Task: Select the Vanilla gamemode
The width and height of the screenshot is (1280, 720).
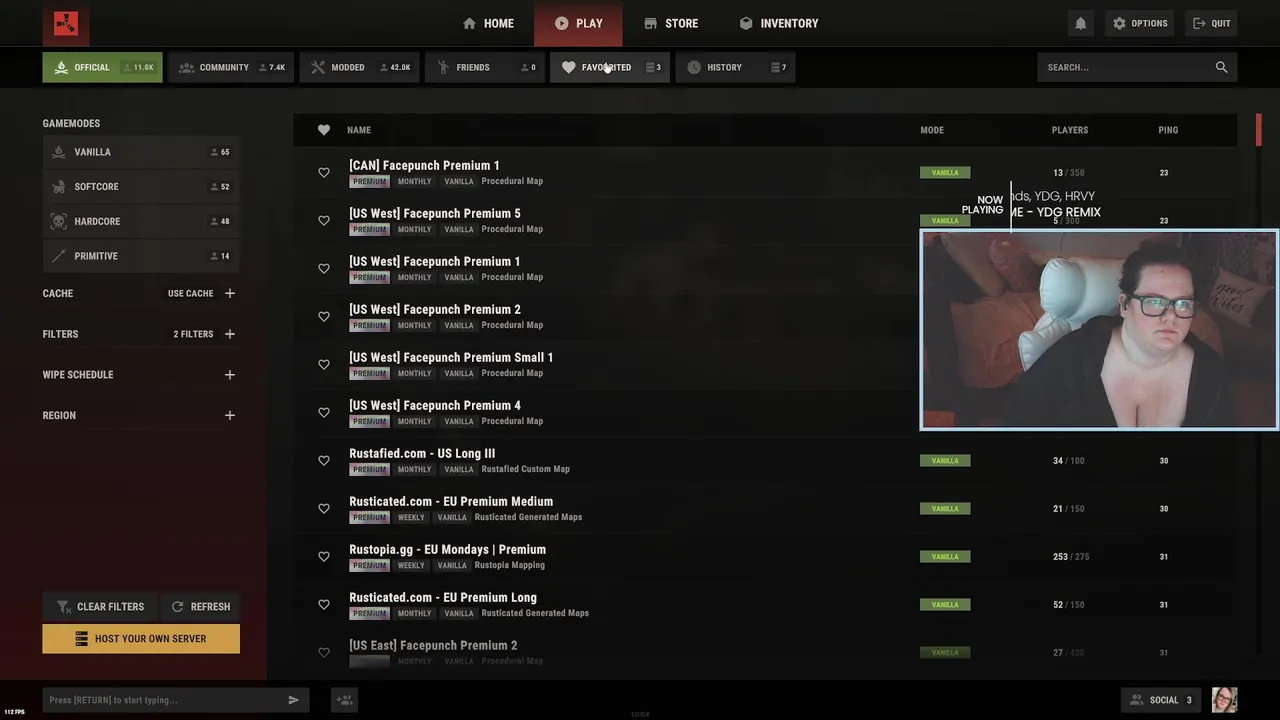Action: 141,152
